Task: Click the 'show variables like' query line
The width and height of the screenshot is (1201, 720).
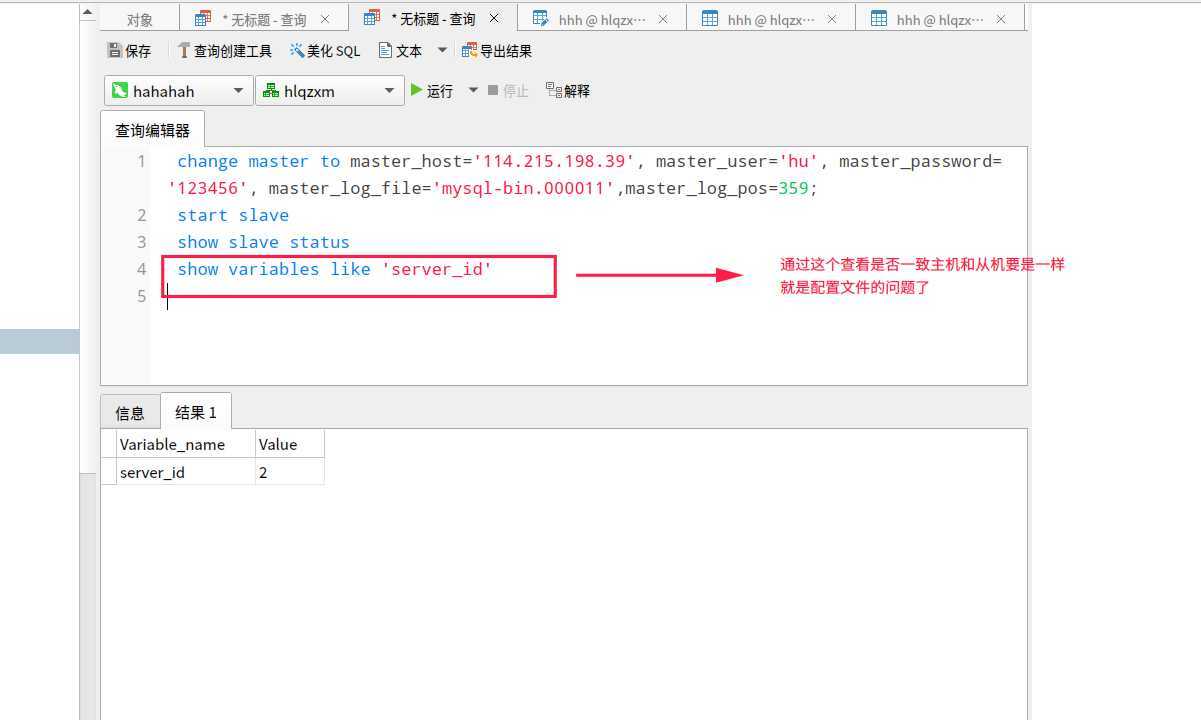Action: coord(335,269)
